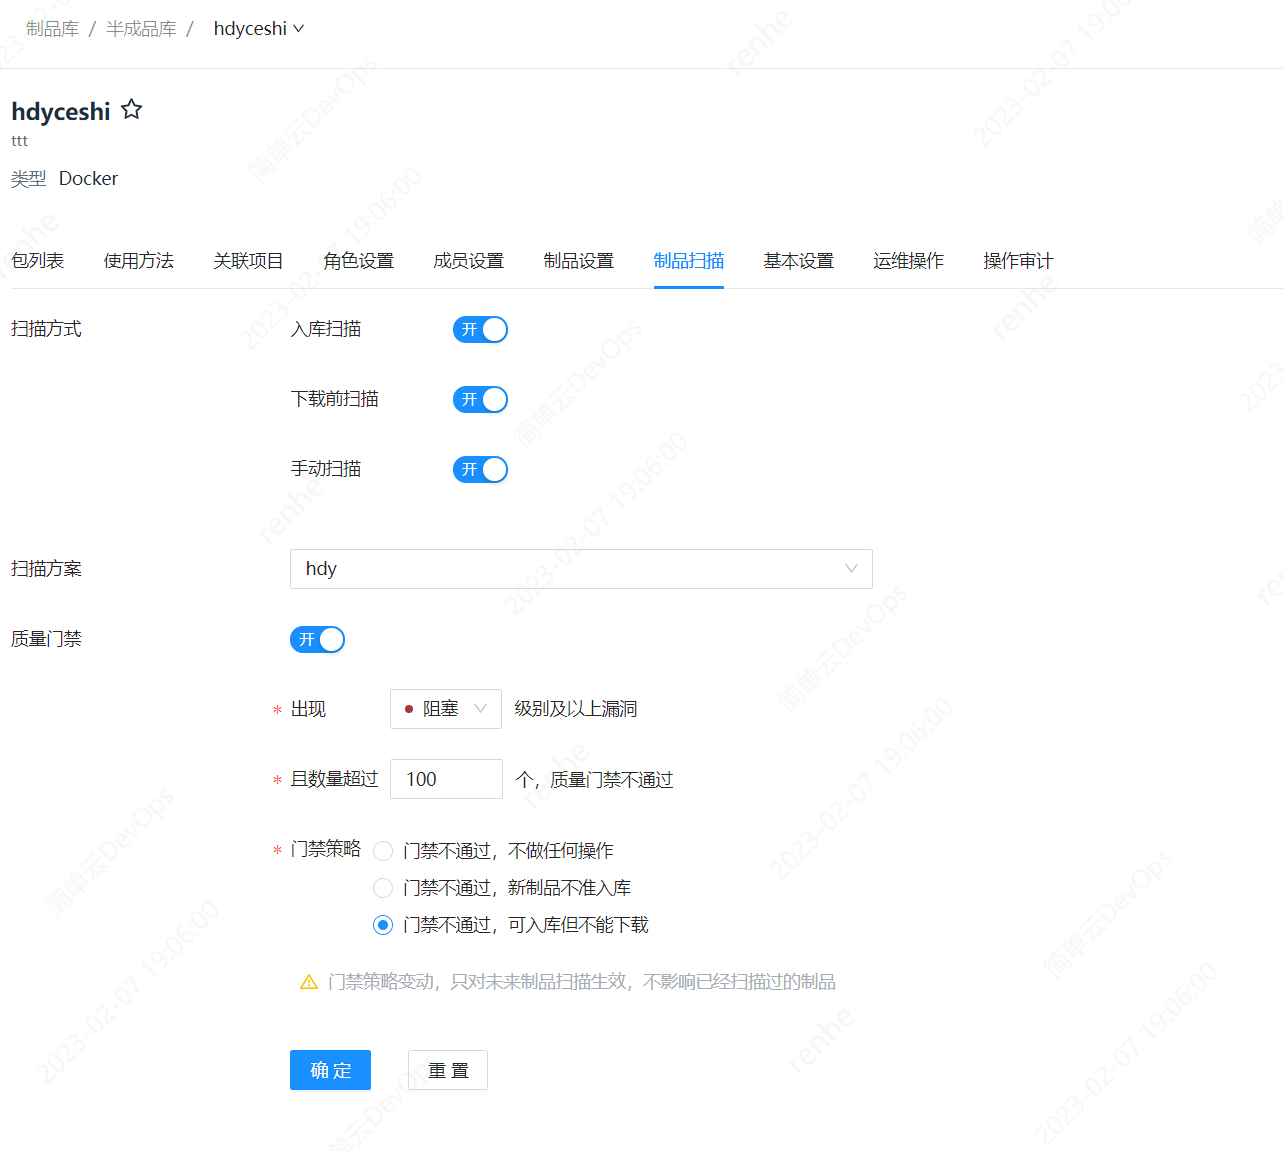Open the 扫描方案 hdy dropdown
The width and height of the screenshot is (1283, 1151).
[580, 569]
